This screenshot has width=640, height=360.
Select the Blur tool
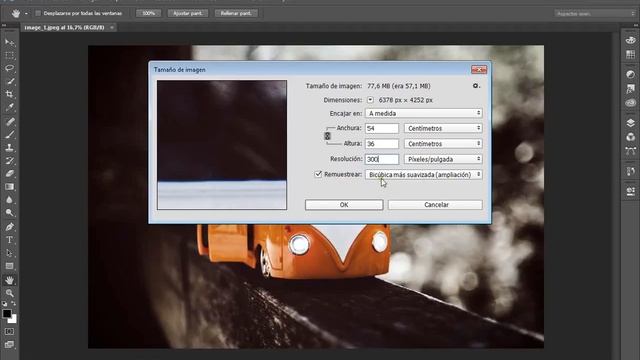[x=9, y=200]
